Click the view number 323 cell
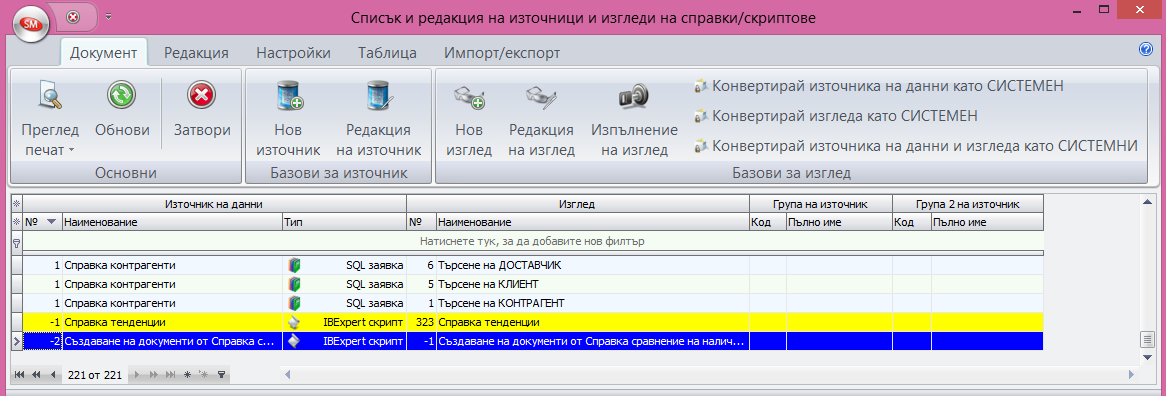Viewport: 1166px width, 396px height. 422,322
